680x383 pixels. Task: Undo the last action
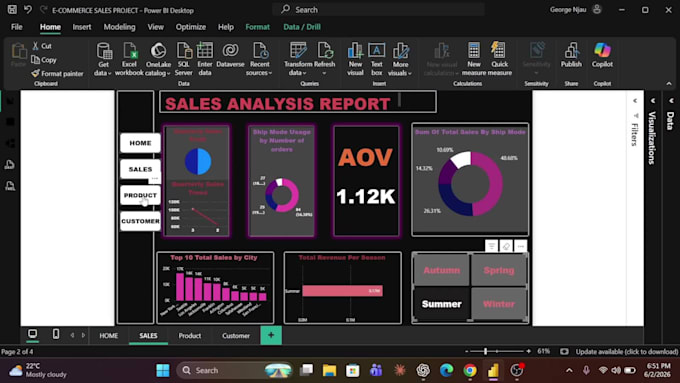(x=28, y=10)
